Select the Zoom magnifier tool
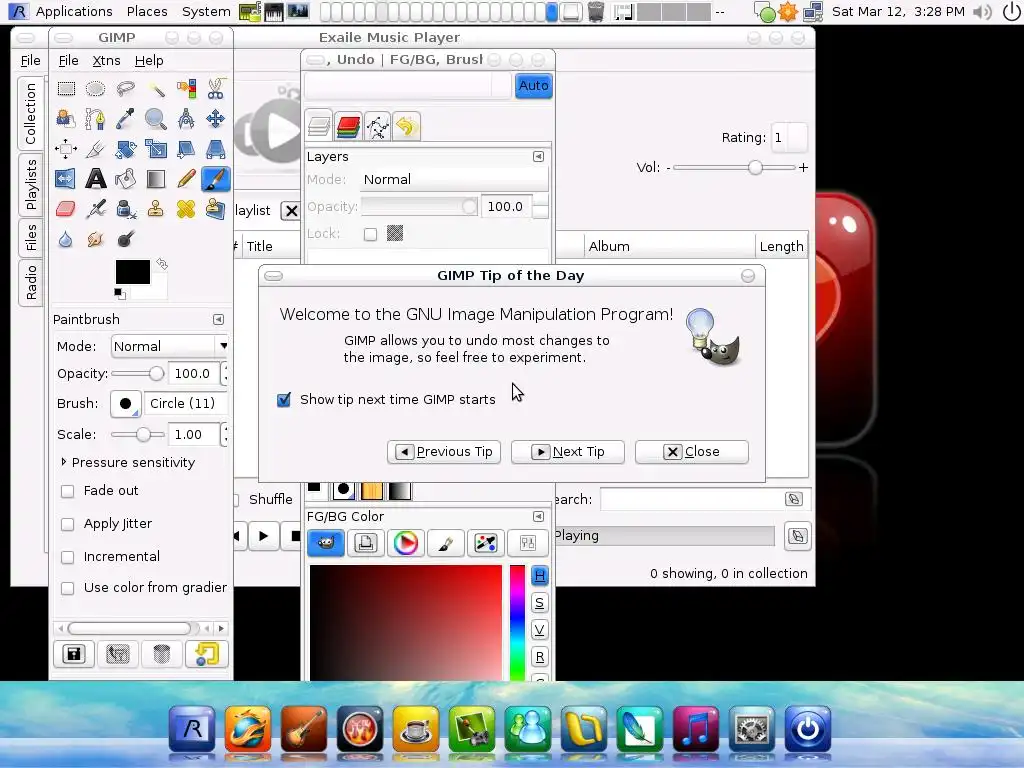Screen dimensions: 1024x768 (x=155, y=118)
